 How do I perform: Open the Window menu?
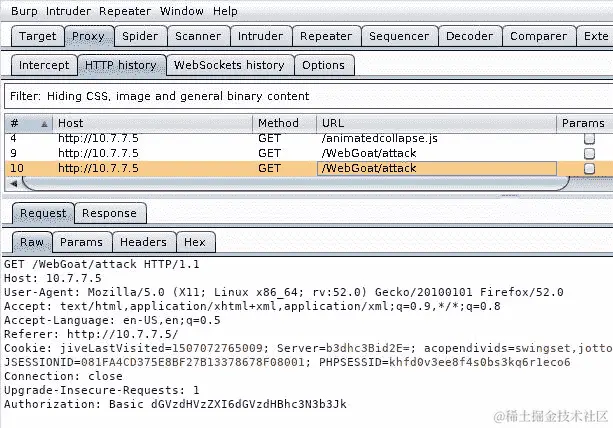coord(182,11)
